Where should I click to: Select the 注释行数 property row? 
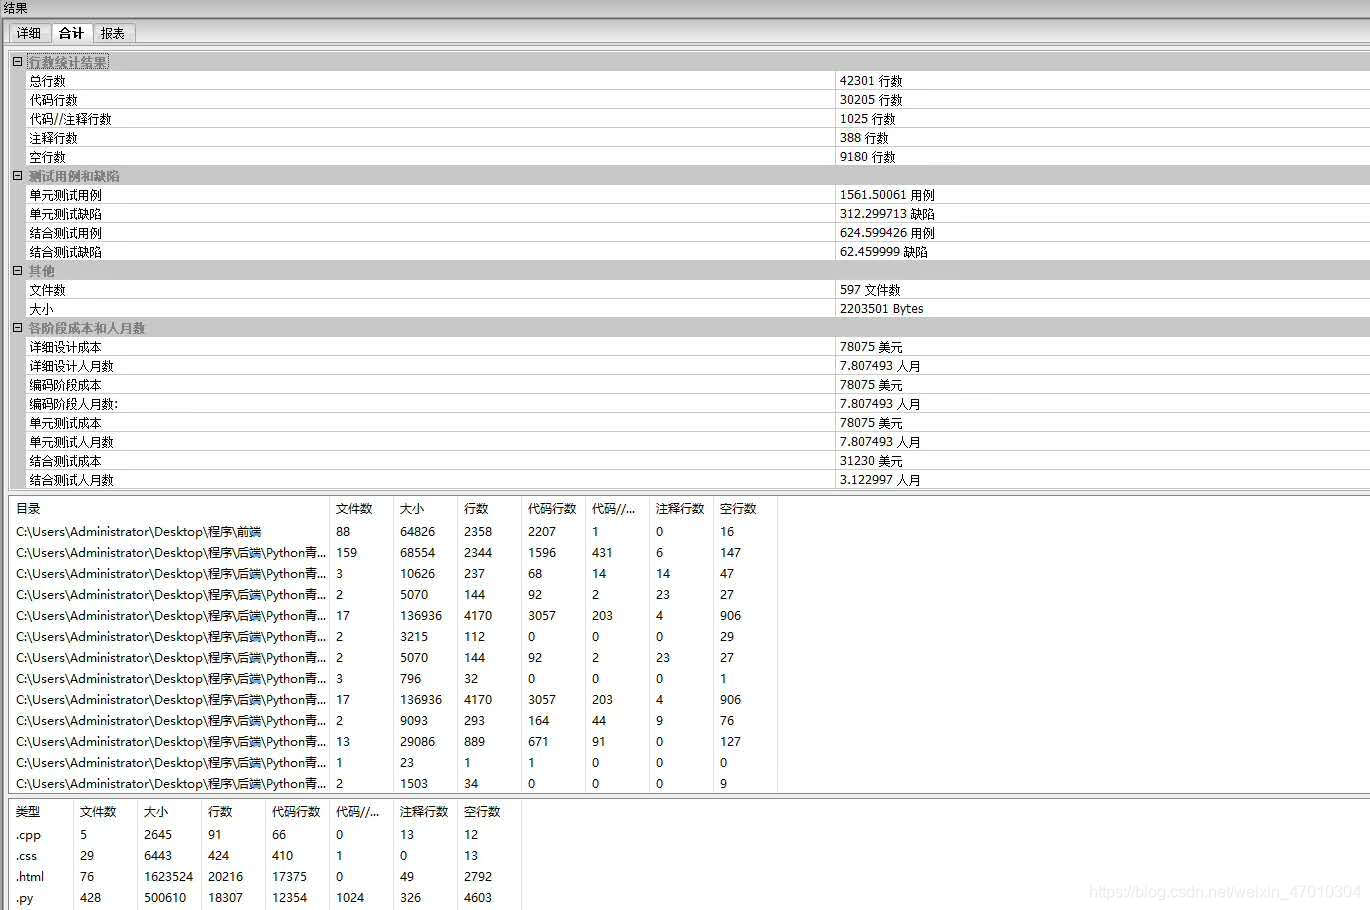pos(697,138)
